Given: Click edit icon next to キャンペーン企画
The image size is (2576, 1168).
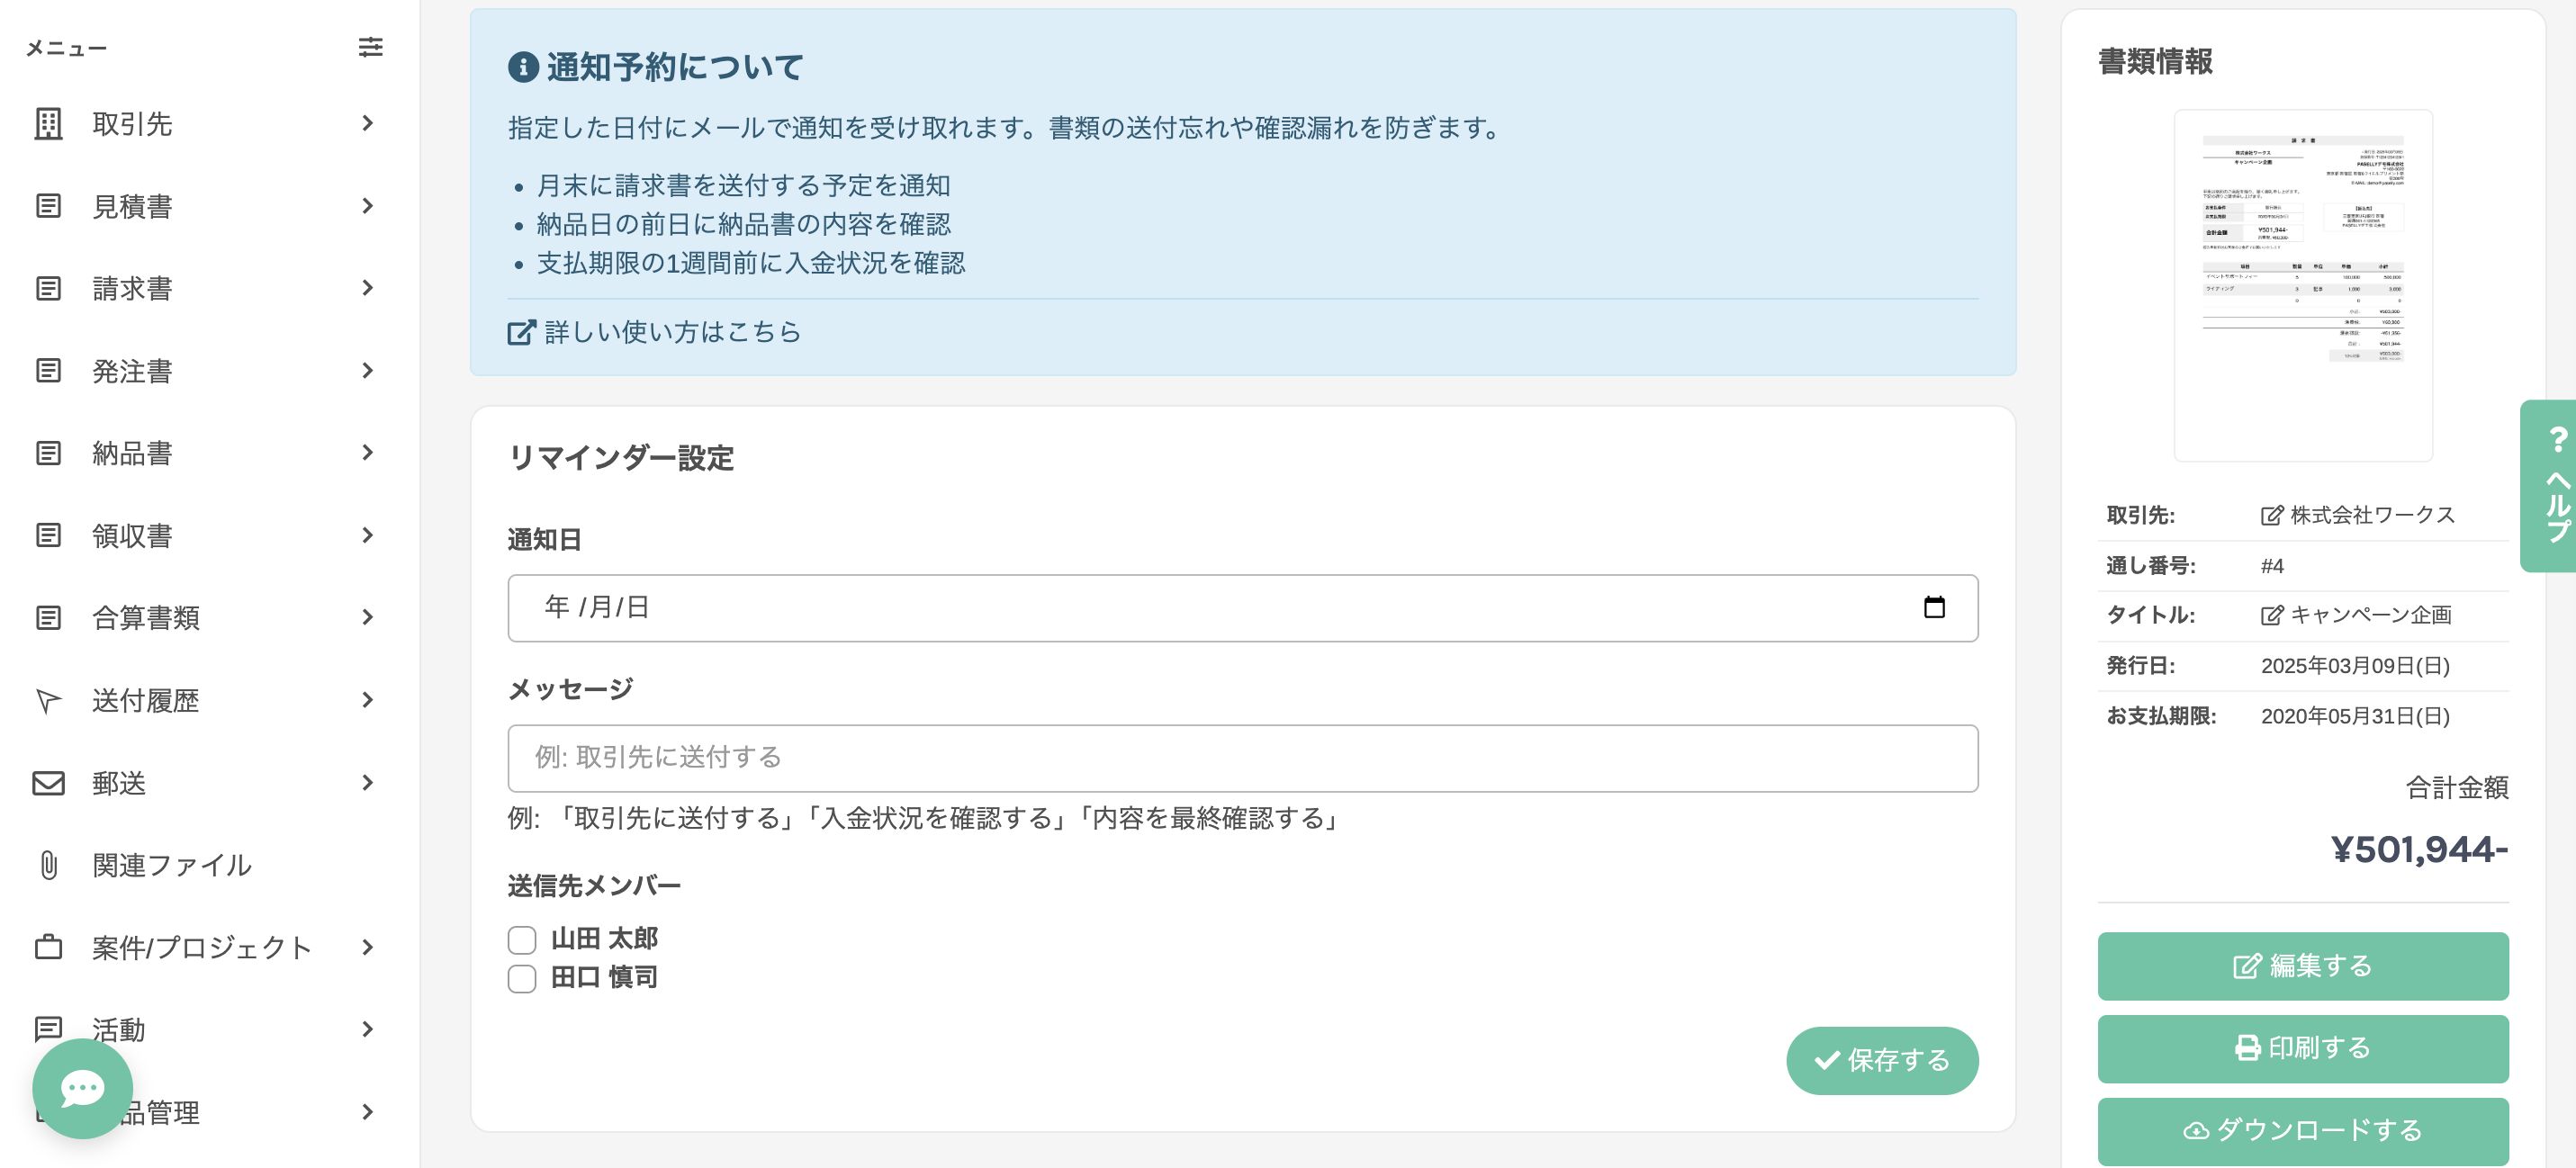Looking at the screenshot, I should point(2271,615).
